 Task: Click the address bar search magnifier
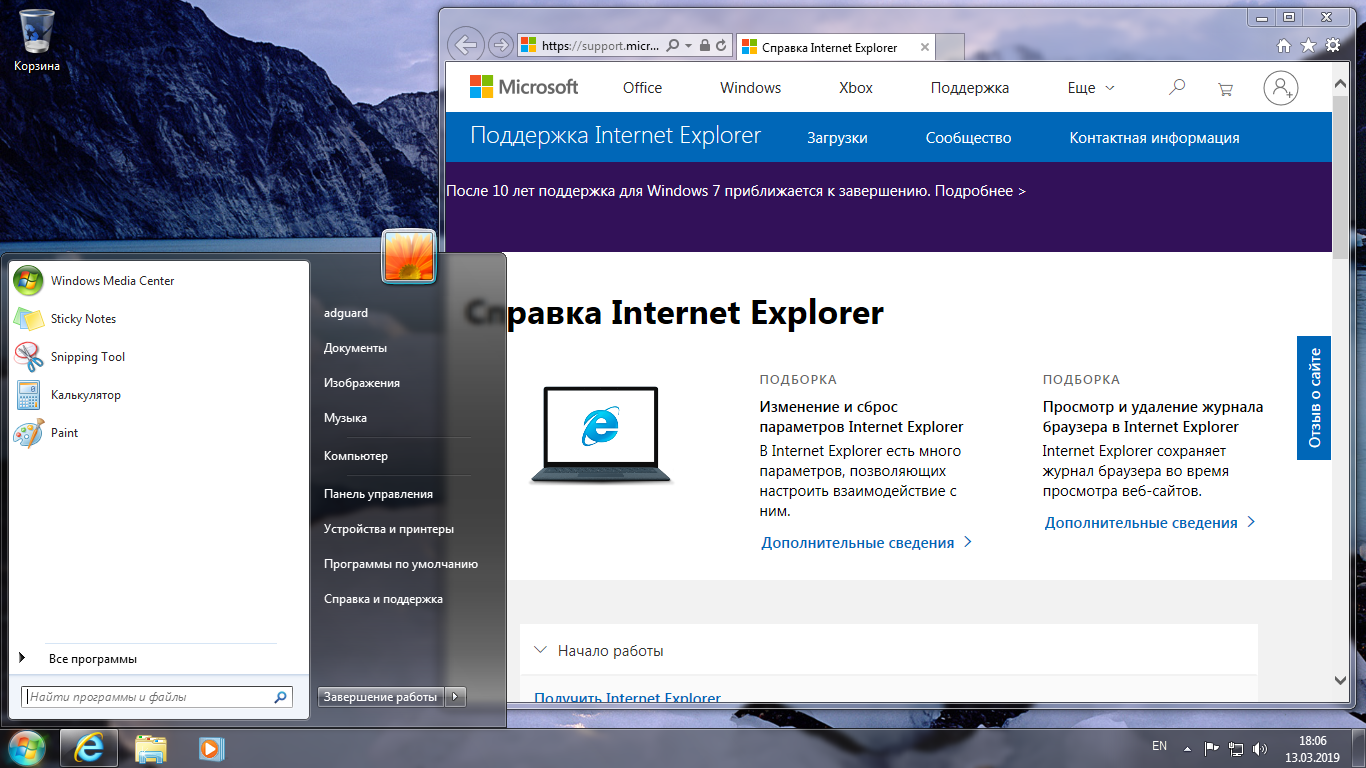[x=673, y=45]
